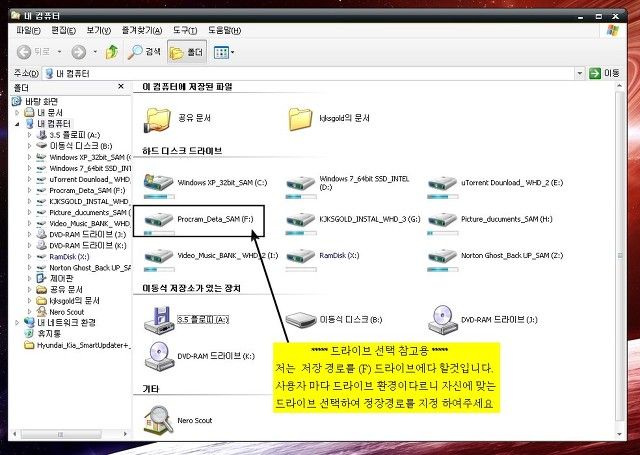Select Hyundai_Kia_SmartUpdater+ folder in tree
Viewport: 640px width, 455px height.
[83, 345]
